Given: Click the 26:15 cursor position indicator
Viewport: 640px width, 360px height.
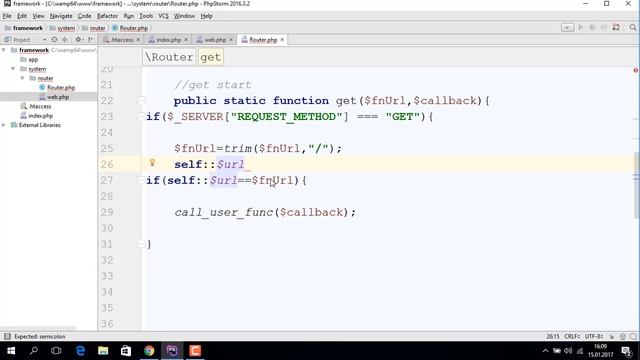Looking at the screenshot, I should click(553, 336).
